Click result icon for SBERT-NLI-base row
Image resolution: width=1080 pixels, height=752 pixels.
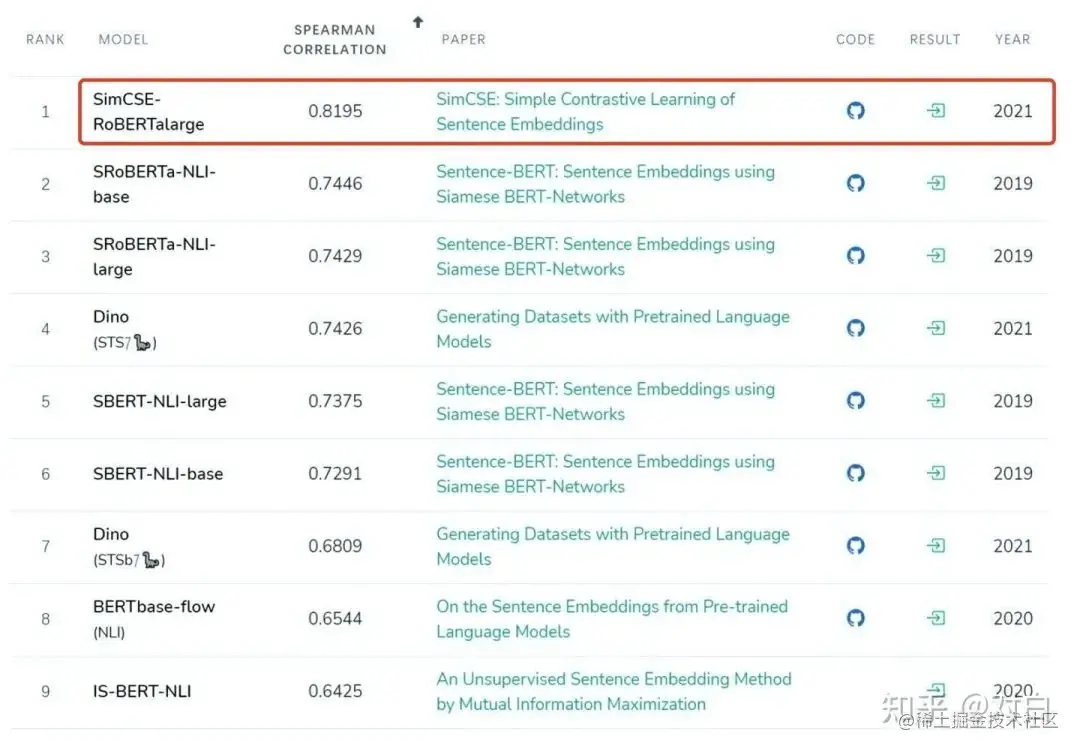(x=935, y=473)
